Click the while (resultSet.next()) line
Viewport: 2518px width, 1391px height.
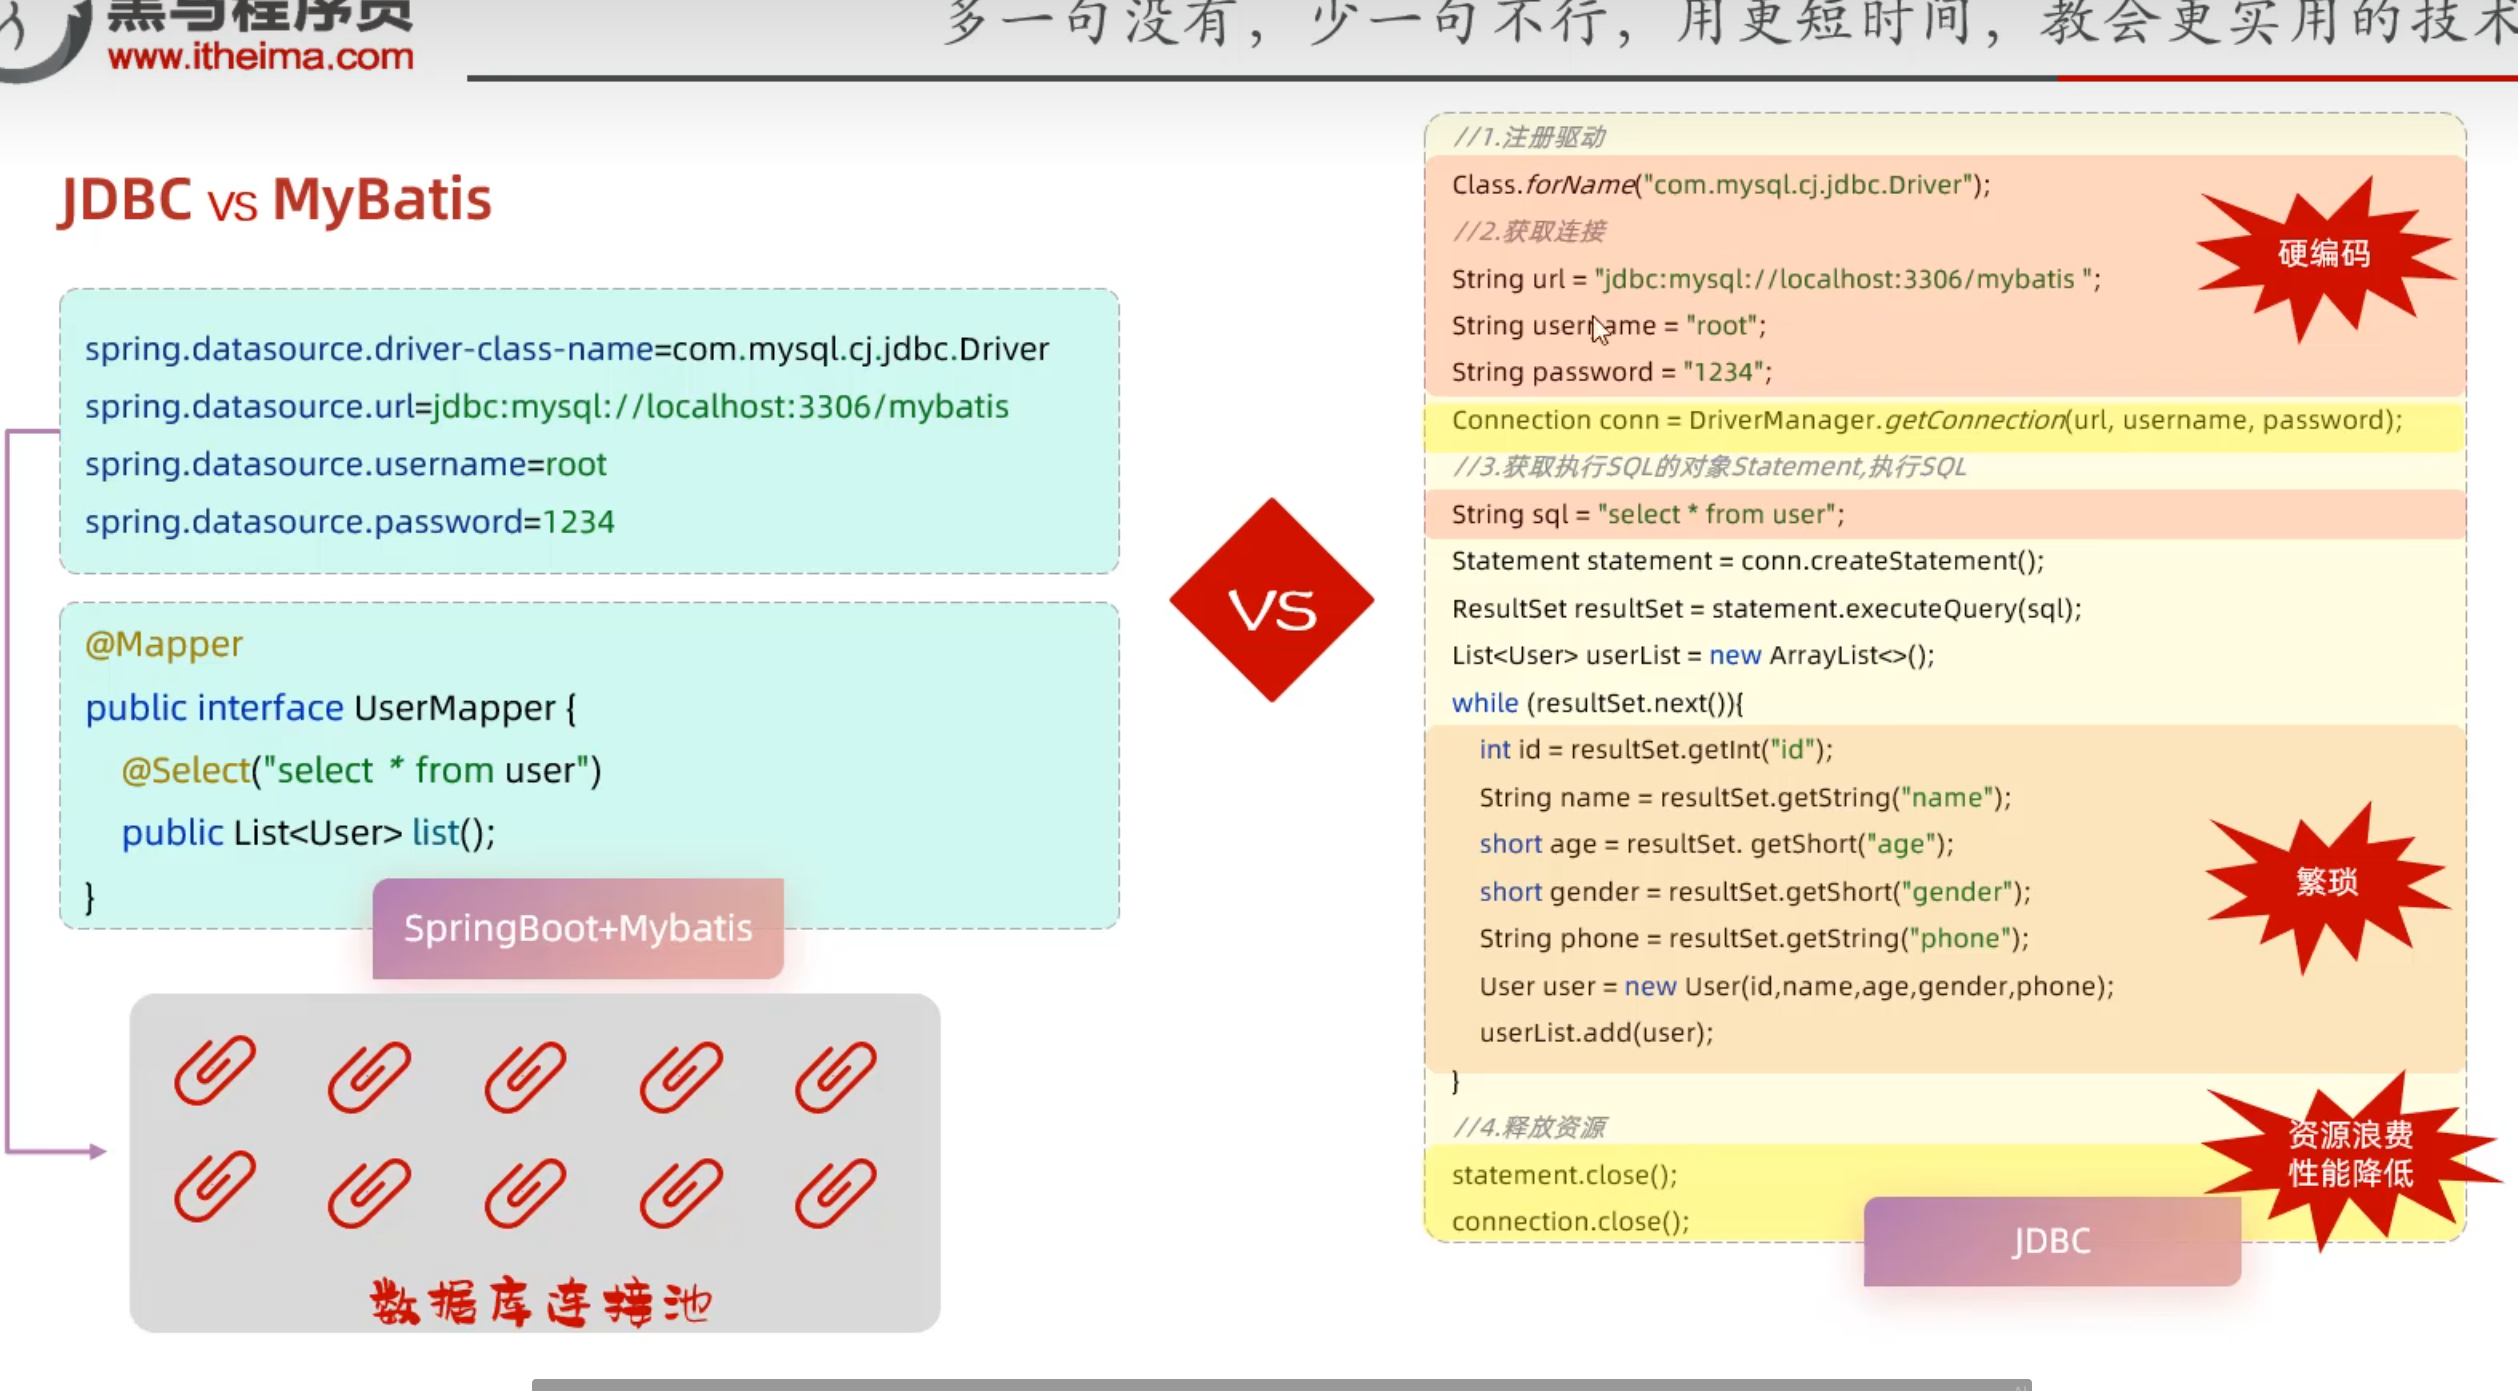(1597, 703)
